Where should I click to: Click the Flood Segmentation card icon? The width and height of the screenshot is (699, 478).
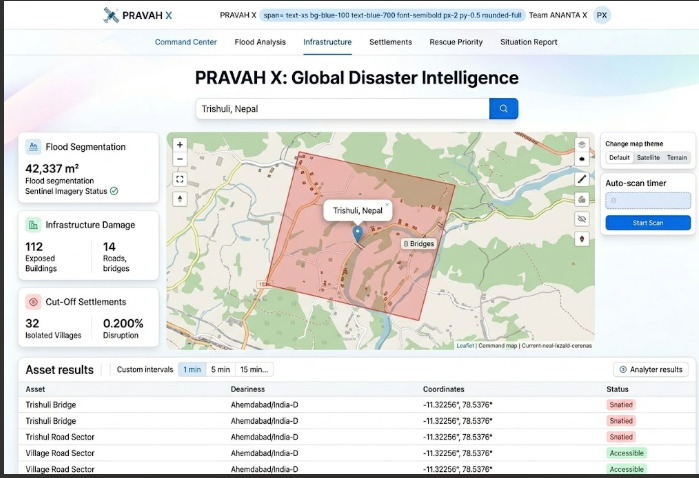tap(33, 147)
